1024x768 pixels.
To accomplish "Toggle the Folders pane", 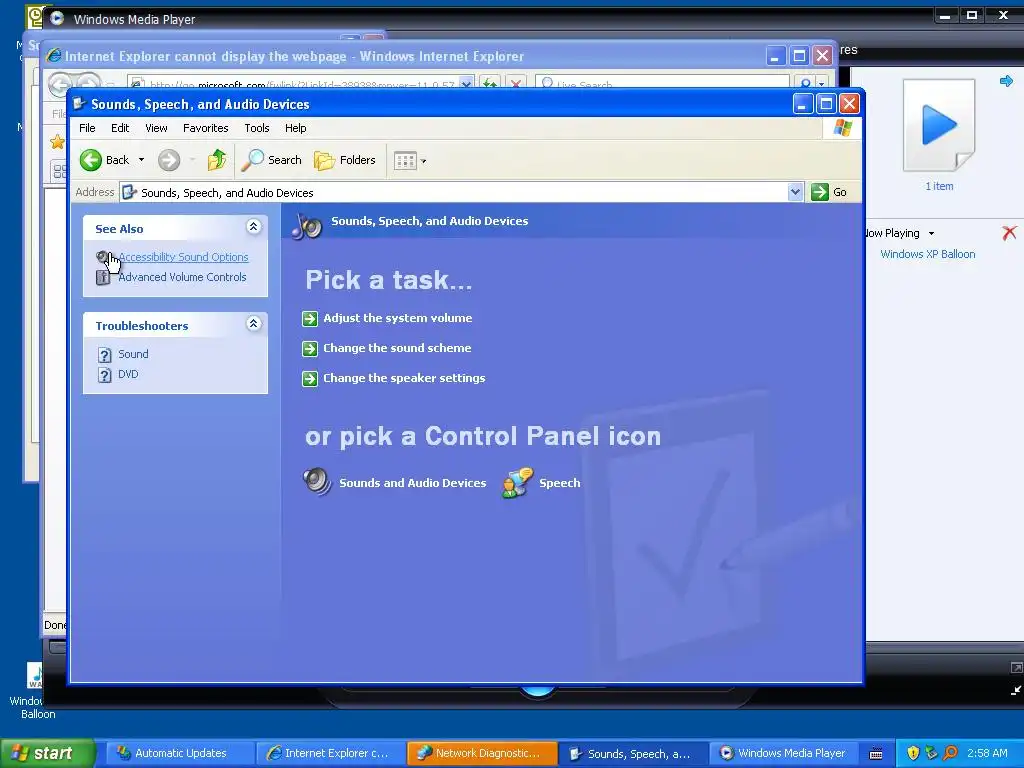I will tap(345, 160).
